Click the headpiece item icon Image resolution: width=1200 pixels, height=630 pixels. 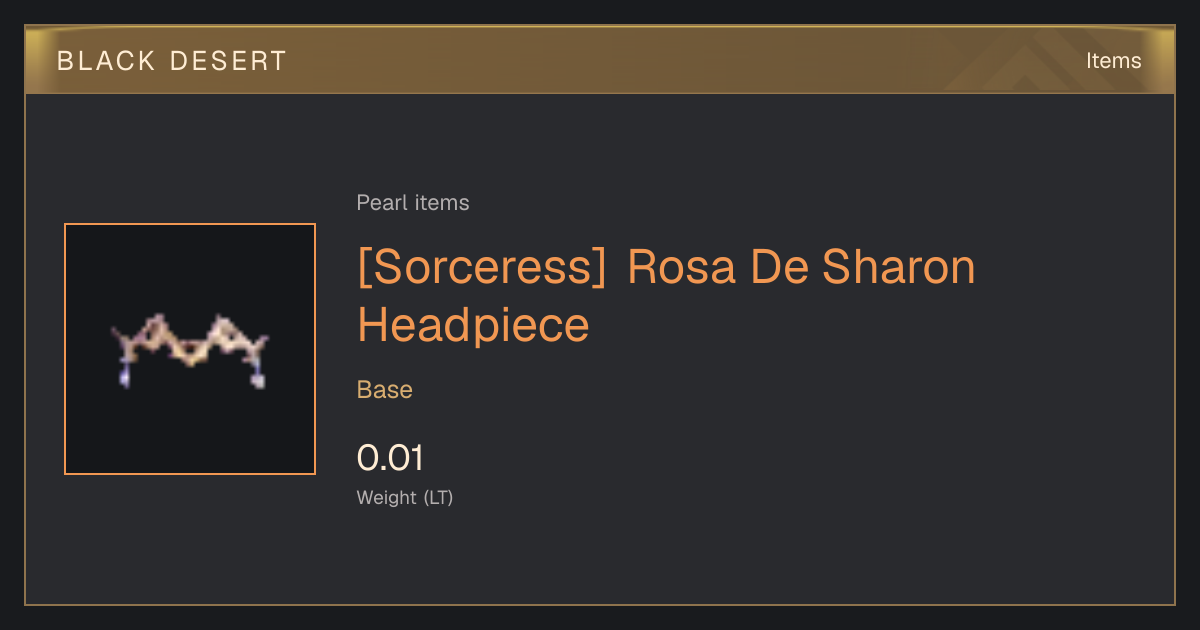190,350
